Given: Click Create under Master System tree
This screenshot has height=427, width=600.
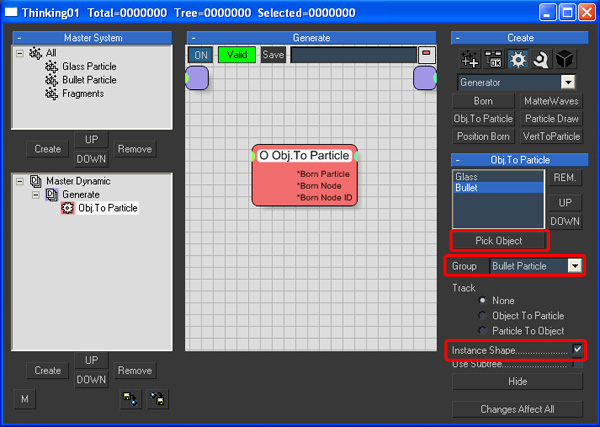Looking at the screenshot, I should (x=47, y=149).
